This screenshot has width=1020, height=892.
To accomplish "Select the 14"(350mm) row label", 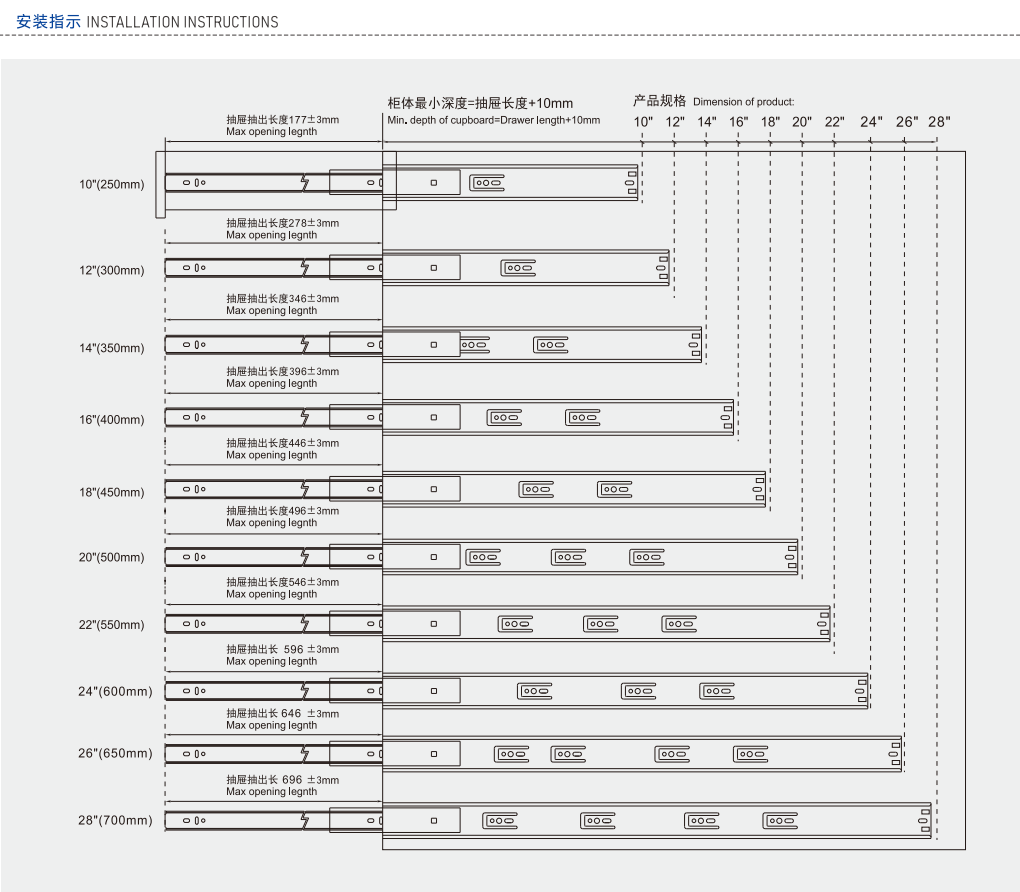I will pyautogui.click(x=112, y=348).
